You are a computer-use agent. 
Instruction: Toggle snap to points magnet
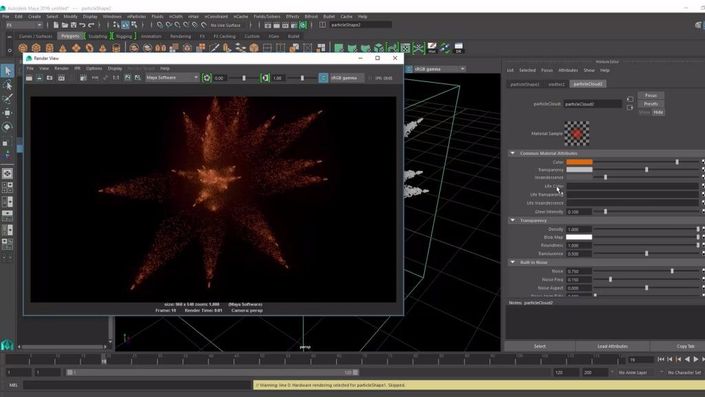click(x=177, y=25)
